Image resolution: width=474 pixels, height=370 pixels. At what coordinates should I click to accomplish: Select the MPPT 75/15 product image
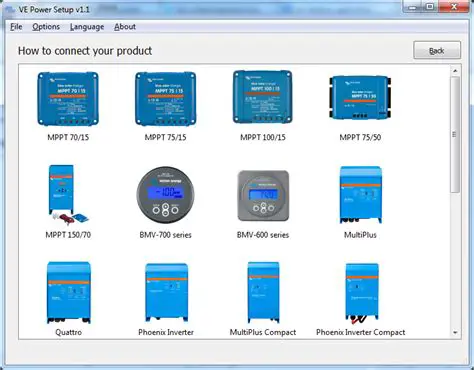tap(166, 99)
